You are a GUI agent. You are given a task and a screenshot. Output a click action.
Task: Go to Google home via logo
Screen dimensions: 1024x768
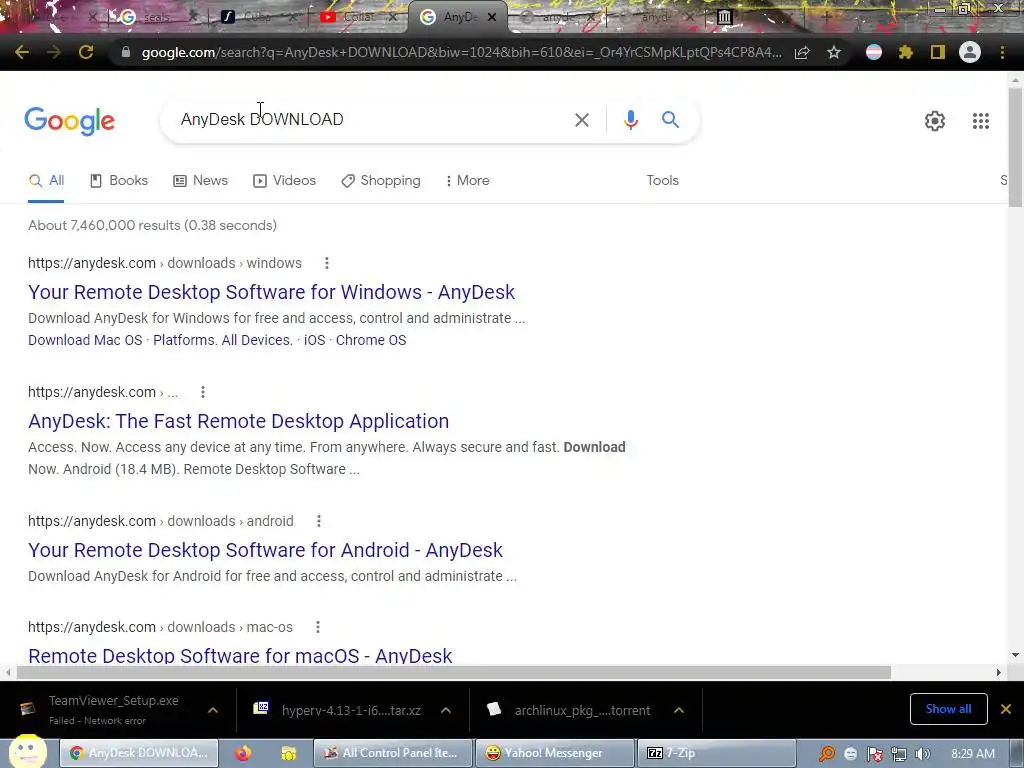(x=69, y=121)
